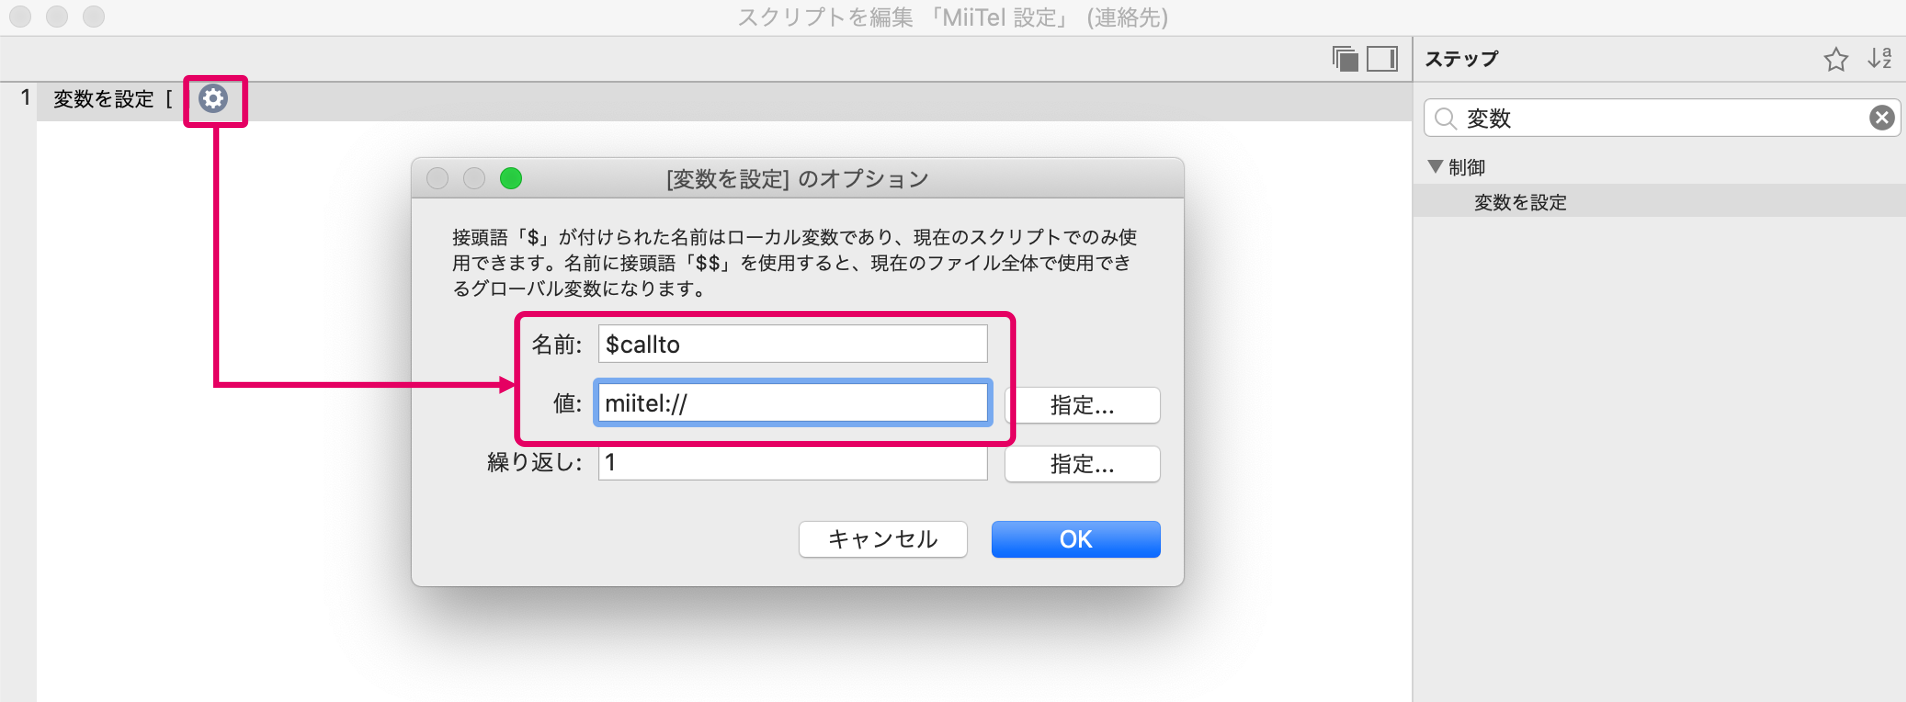Toggle the steps pane sidebar icon
Viewport: 1906px width, 702px height.
tap(1382, 59)
